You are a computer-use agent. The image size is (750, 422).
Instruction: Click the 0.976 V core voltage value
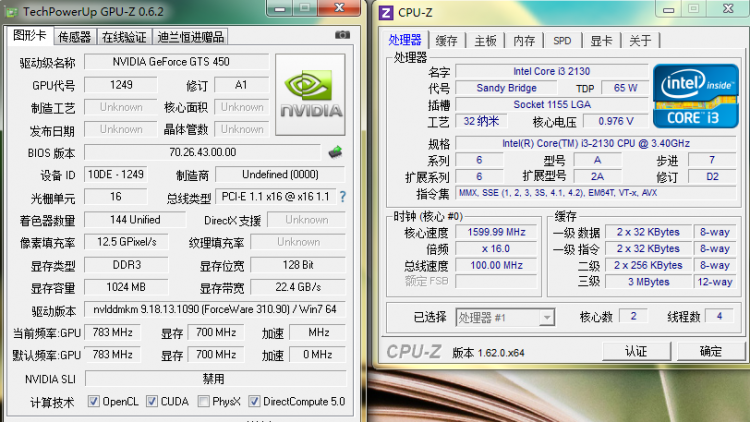coord(616,121)
